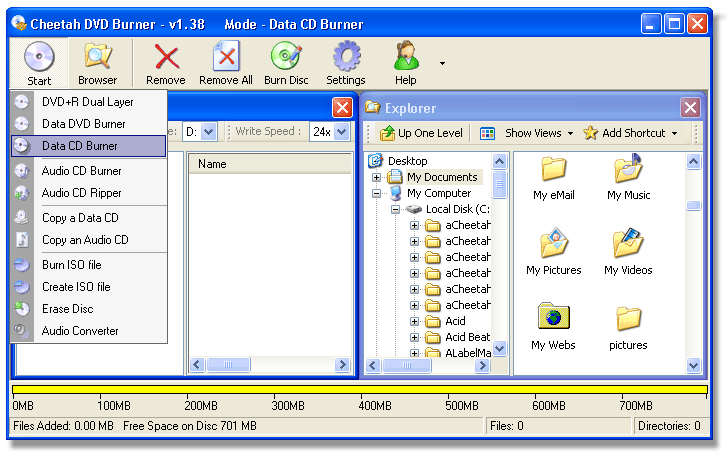Screen dimensions: 728x458
Task: Open the Browser toolbar button
Action: [98, 63]
